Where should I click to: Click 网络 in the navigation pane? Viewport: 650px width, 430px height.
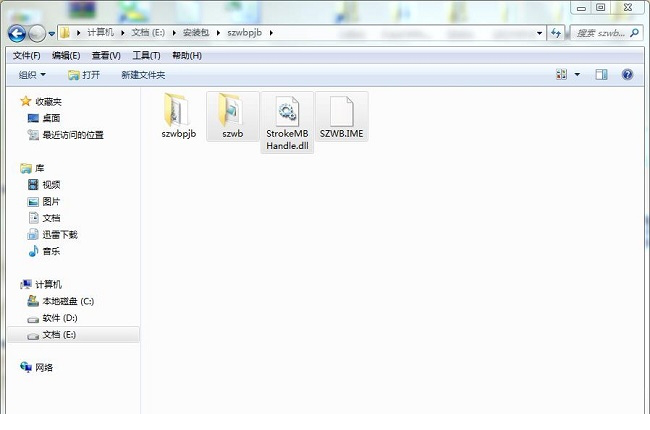[44, 367]
